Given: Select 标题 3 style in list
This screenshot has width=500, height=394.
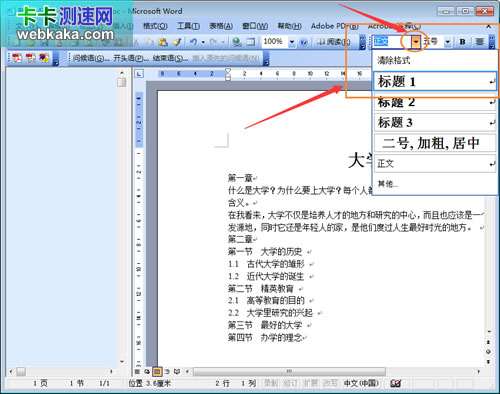Looking at the screenshot, I should coord(435,122).
